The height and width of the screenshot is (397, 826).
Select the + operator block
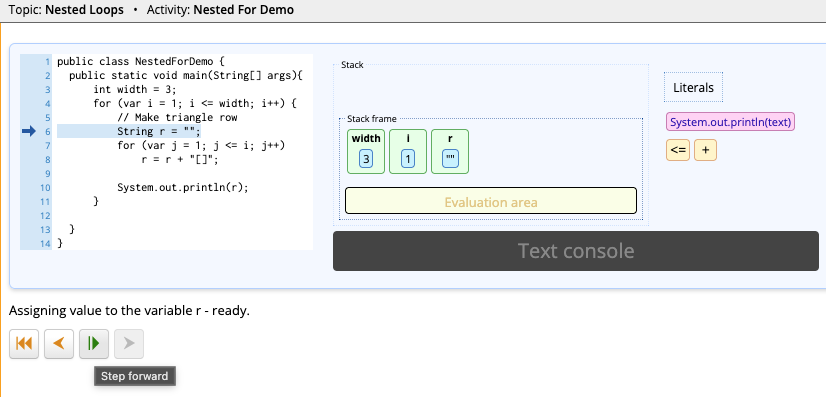705,150
